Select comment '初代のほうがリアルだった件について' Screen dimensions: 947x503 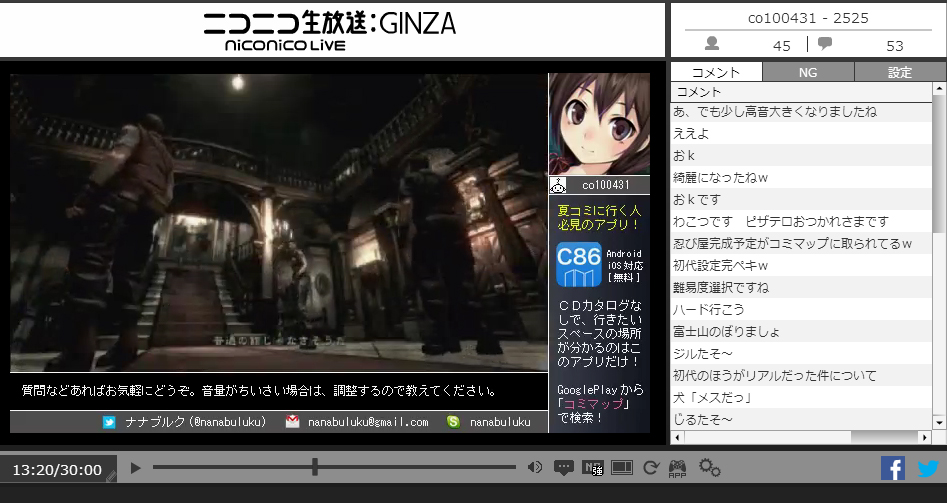[x=801, y=375]
